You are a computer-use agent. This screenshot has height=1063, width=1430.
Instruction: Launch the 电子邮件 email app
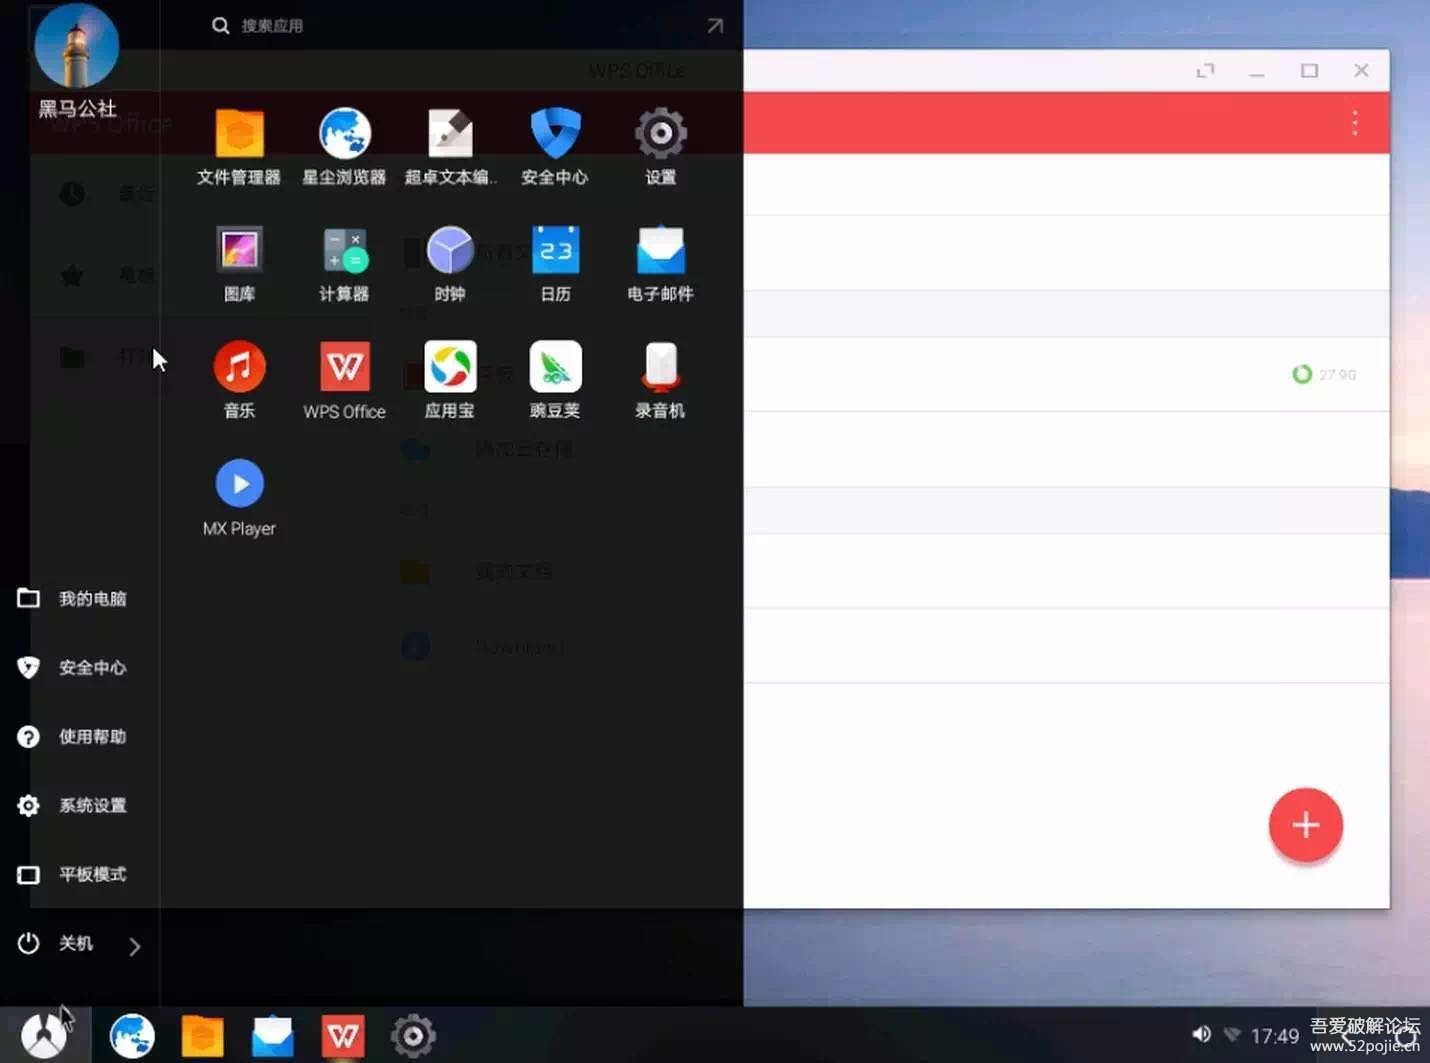(661, 250)
